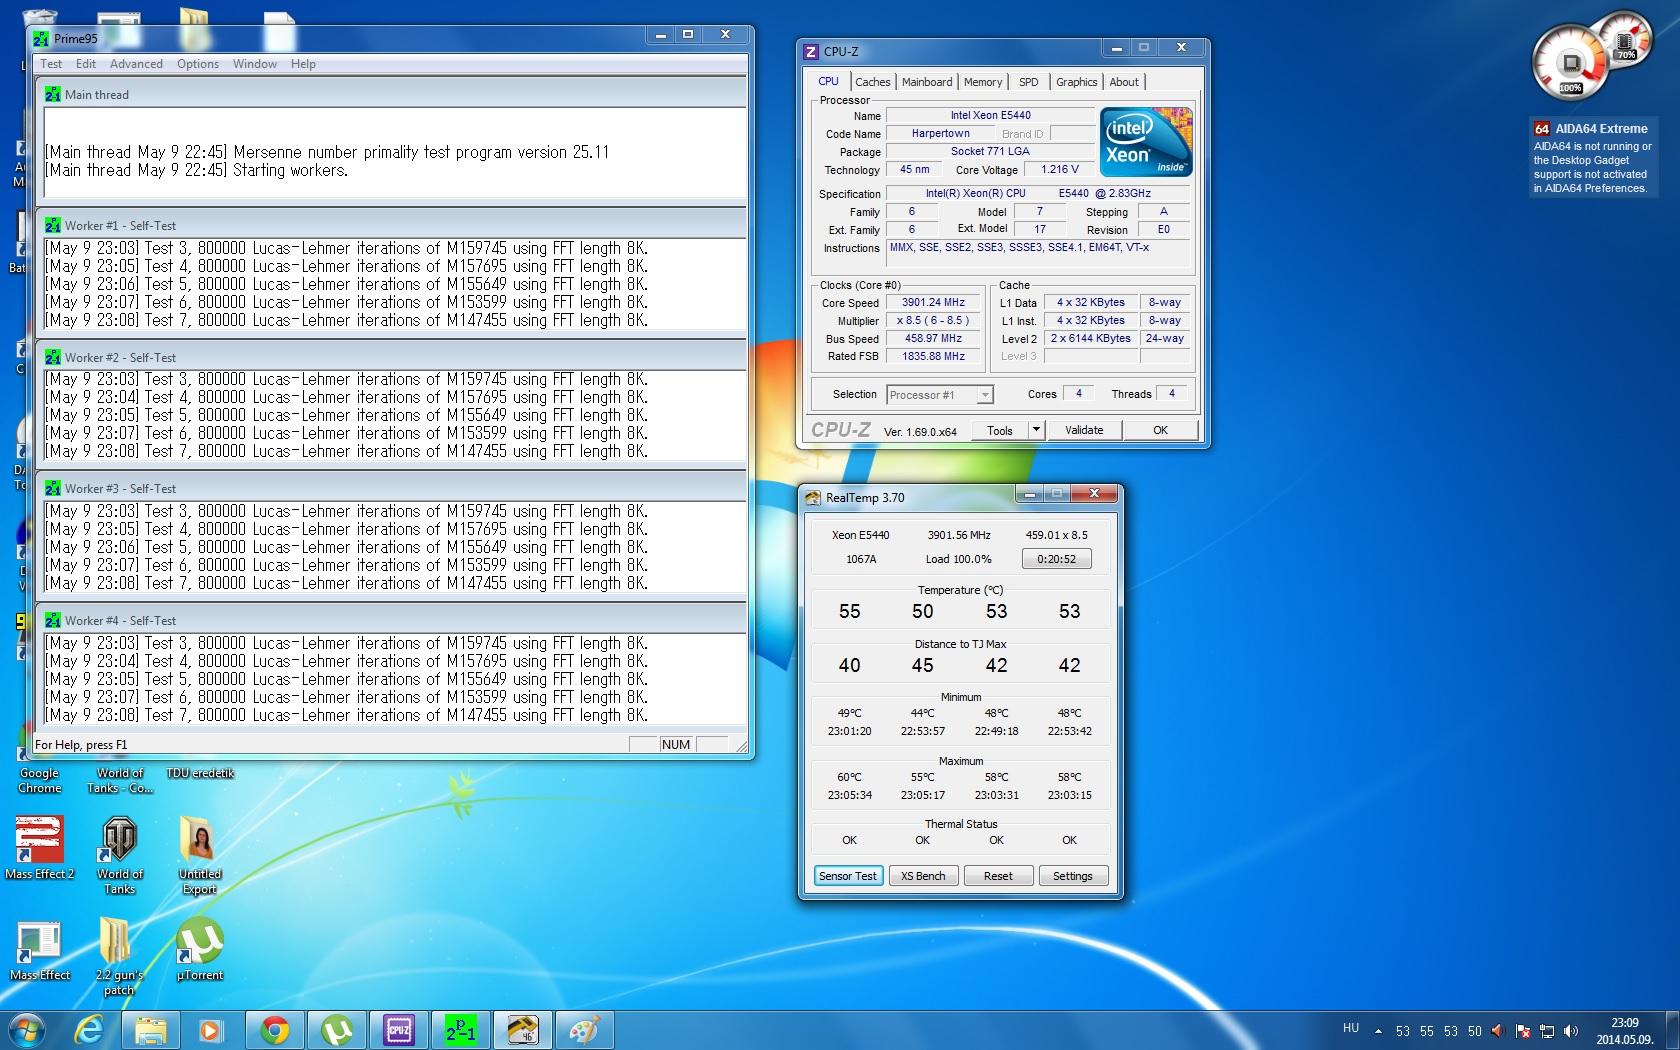1680x1050 pixels.
Task: Click the Worker #4 Self-Test window icon
Action: [x=53, y=620]
